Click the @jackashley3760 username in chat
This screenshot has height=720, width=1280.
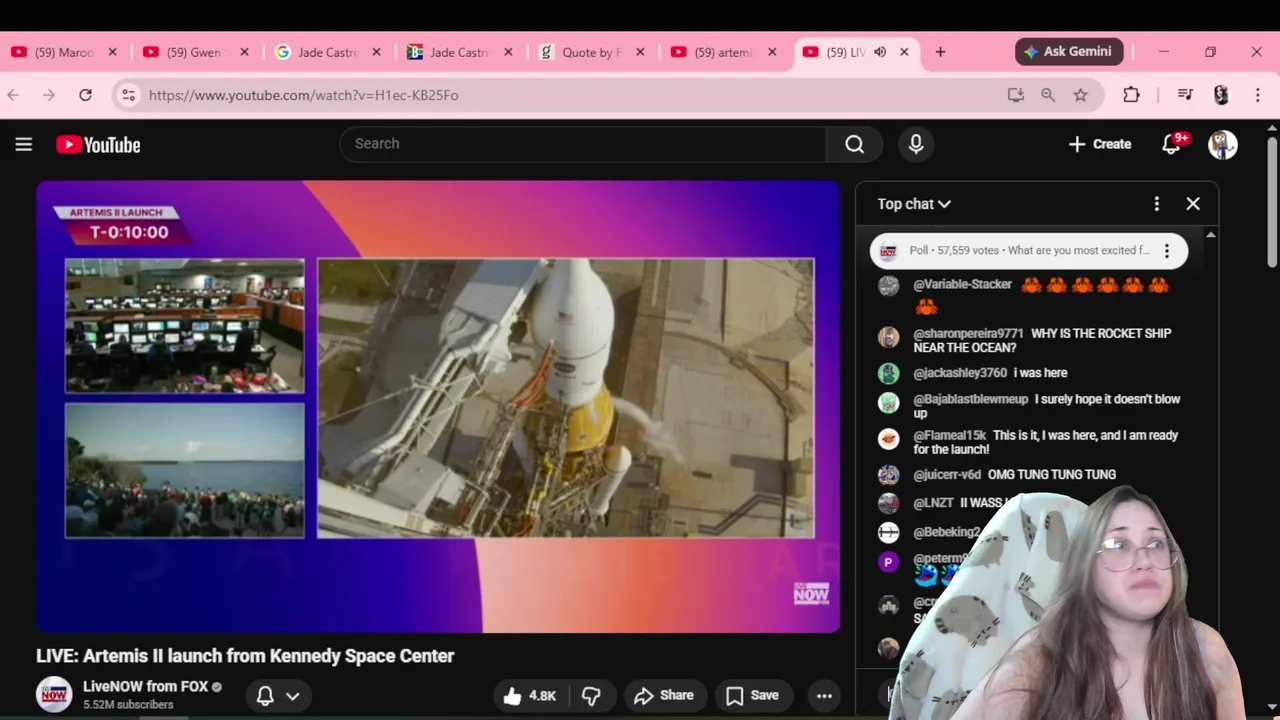[960, 373]
